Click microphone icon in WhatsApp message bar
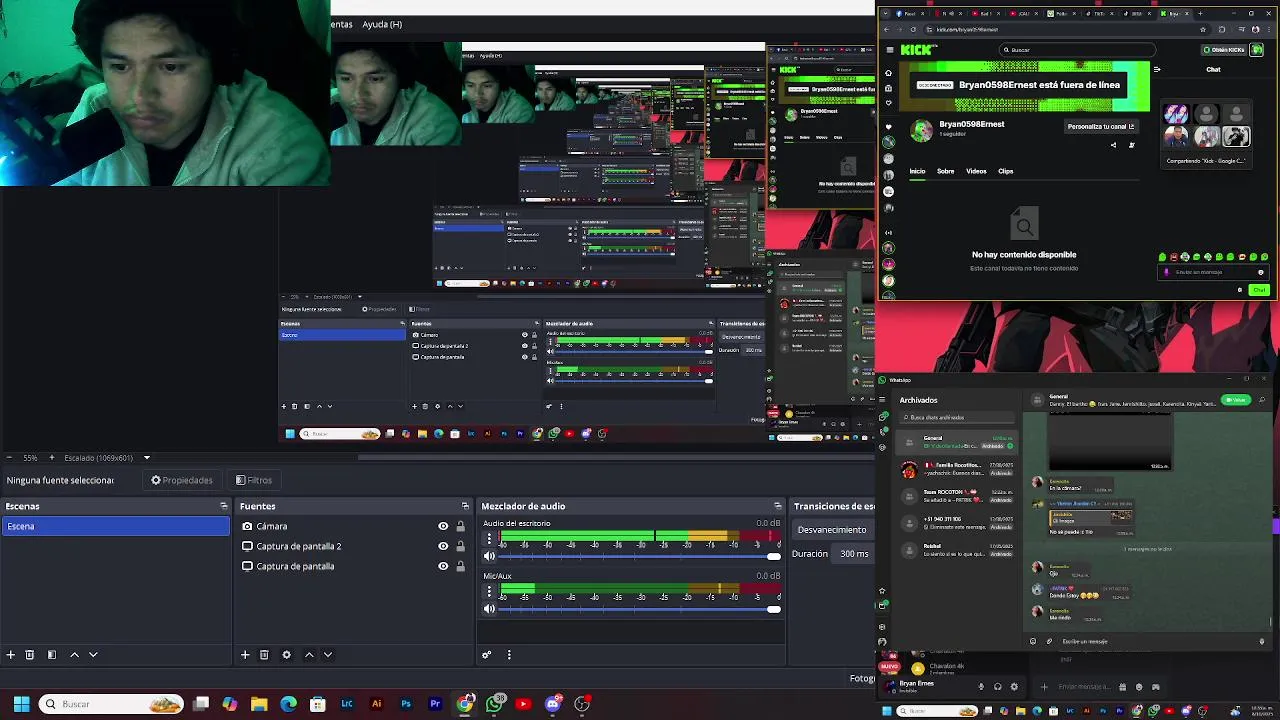1280x720 pixels. [1262, 641]
